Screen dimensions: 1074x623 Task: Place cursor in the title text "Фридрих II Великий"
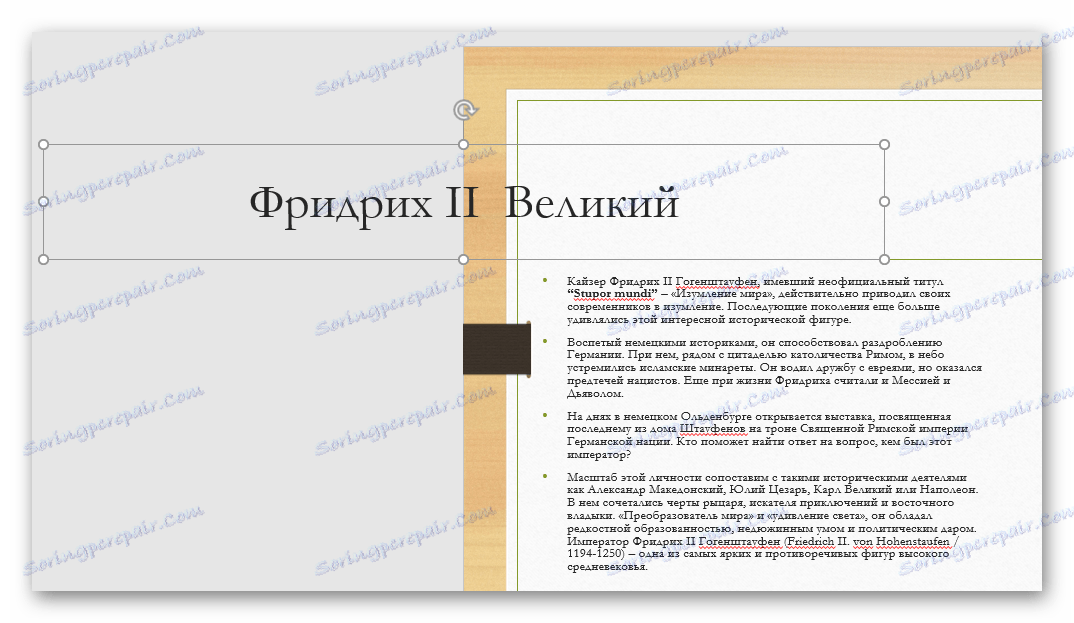coord(464,204)
